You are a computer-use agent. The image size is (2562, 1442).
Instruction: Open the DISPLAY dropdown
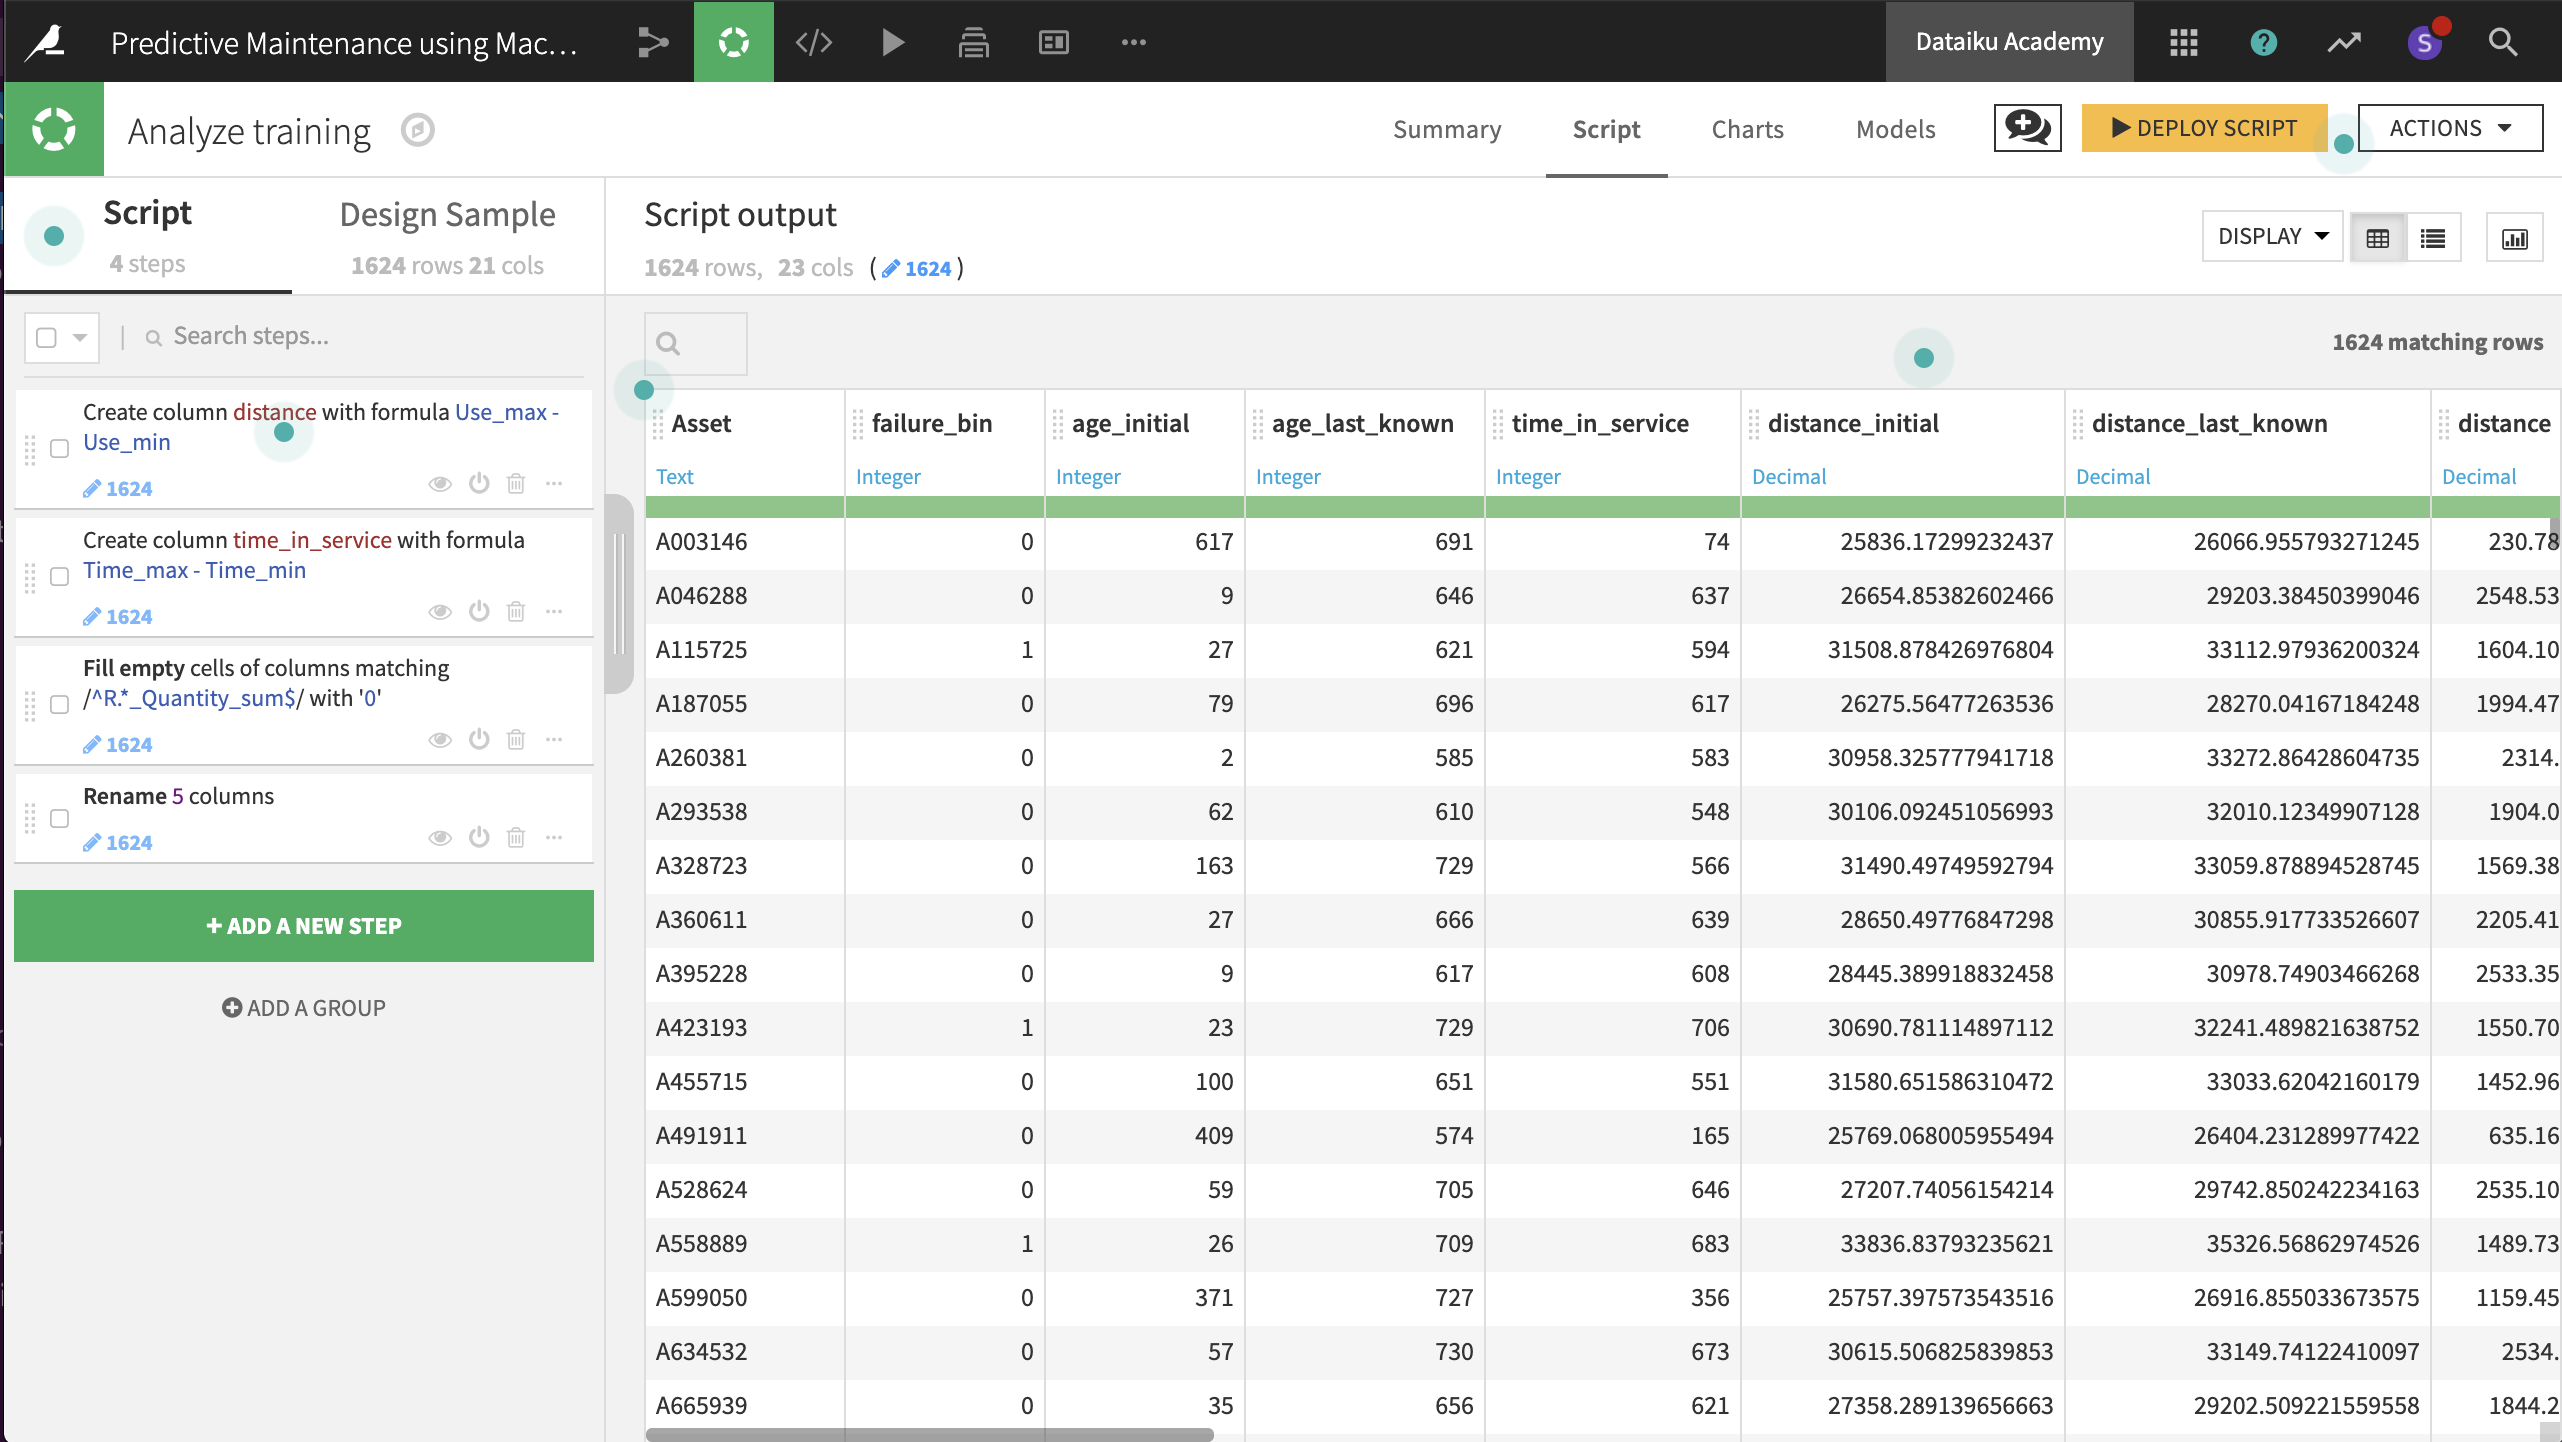[x=2272, y=237]
